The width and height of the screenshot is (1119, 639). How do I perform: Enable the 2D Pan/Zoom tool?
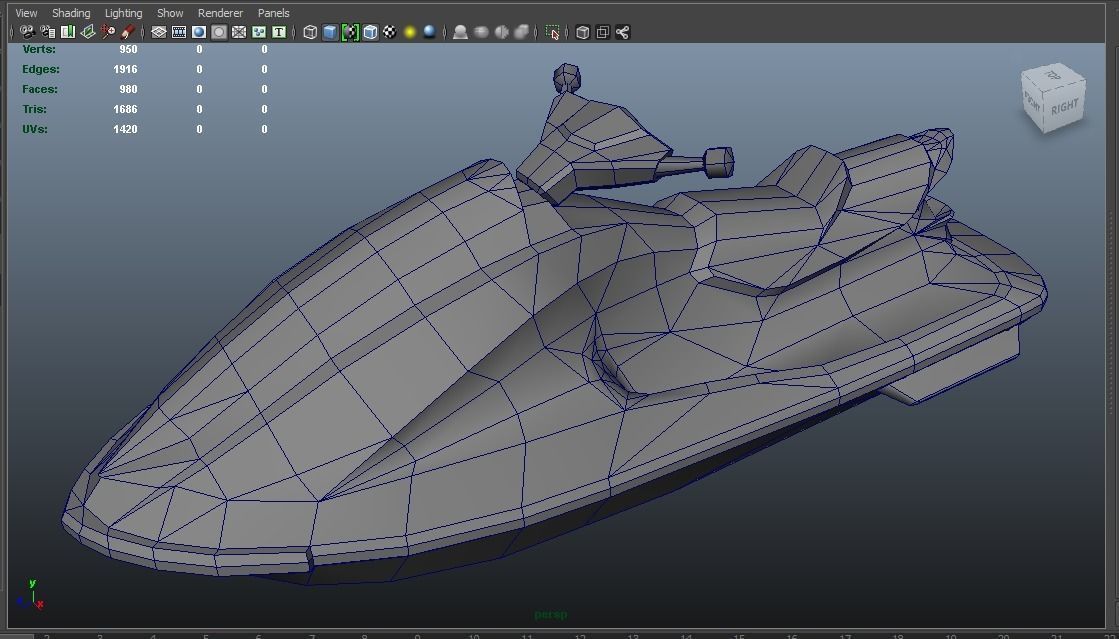pos(108,32)
